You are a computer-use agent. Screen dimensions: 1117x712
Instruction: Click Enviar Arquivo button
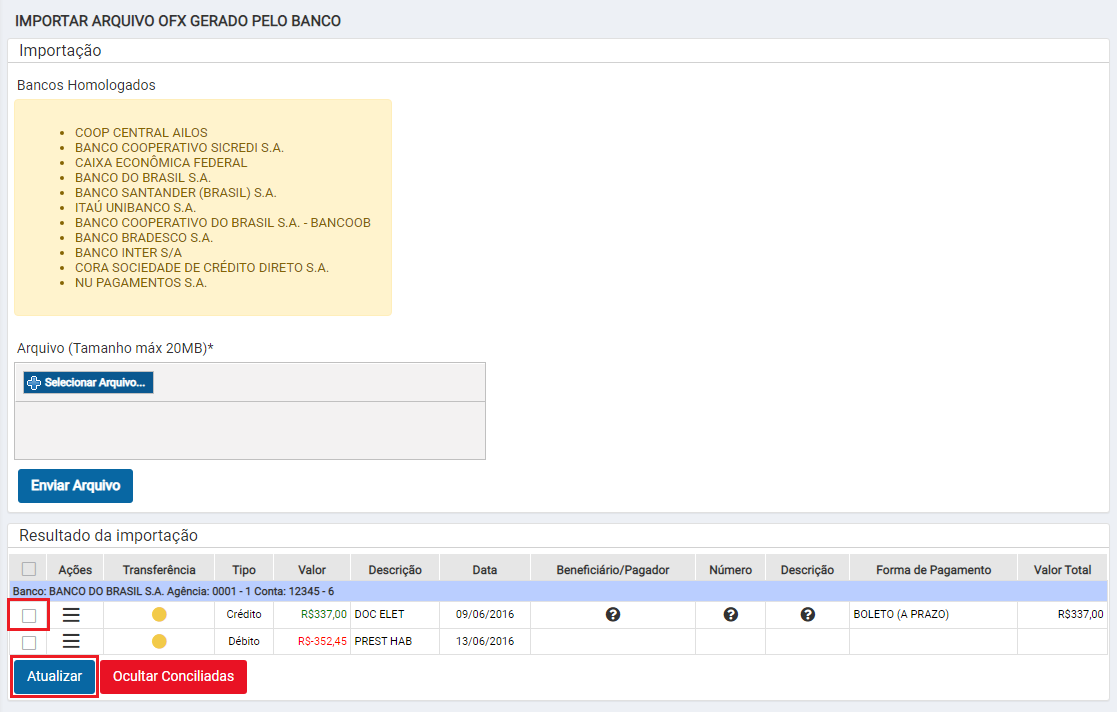(x=76, y=485)
